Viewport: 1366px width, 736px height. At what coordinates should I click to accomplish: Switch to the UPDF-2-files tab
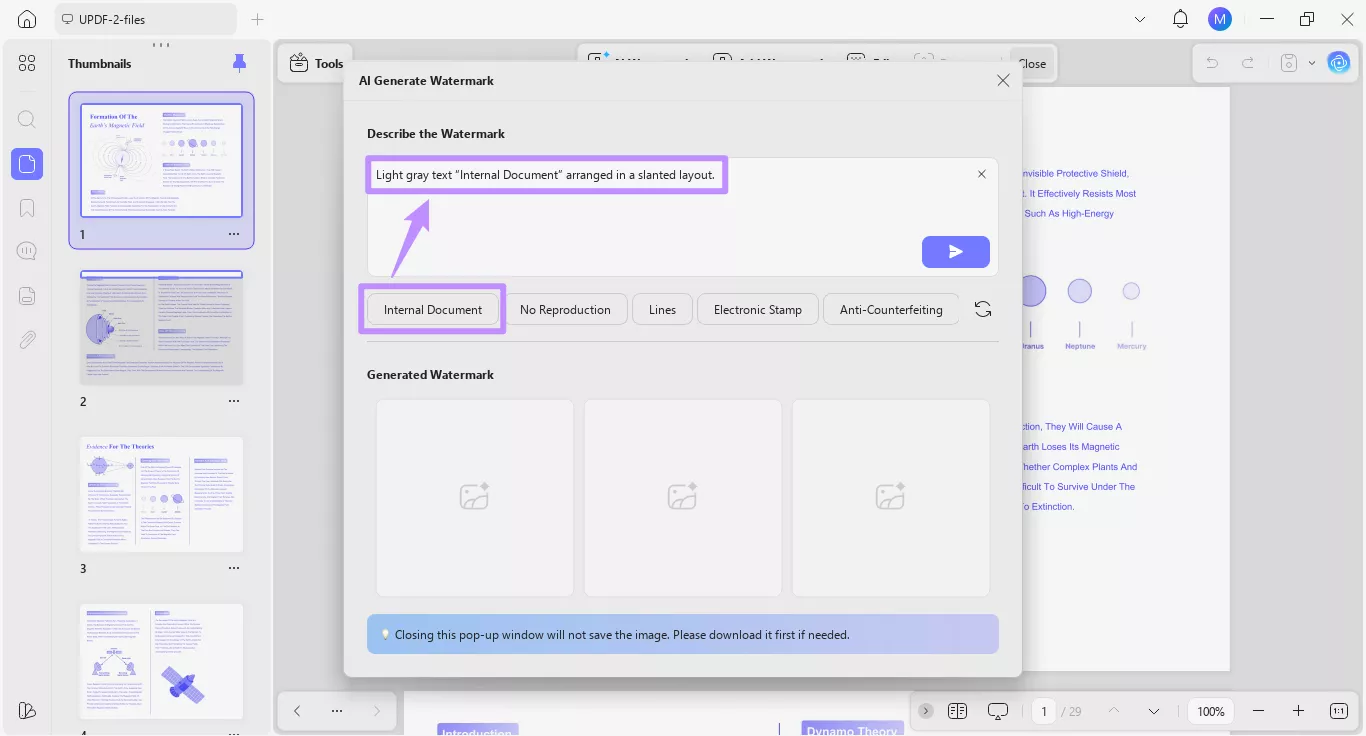click(x=145, y=18)
